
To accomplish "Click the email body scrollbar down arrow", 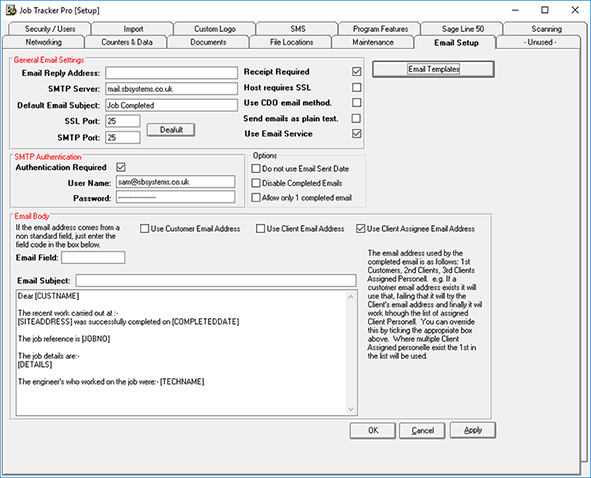I will [x=351, y=409].
